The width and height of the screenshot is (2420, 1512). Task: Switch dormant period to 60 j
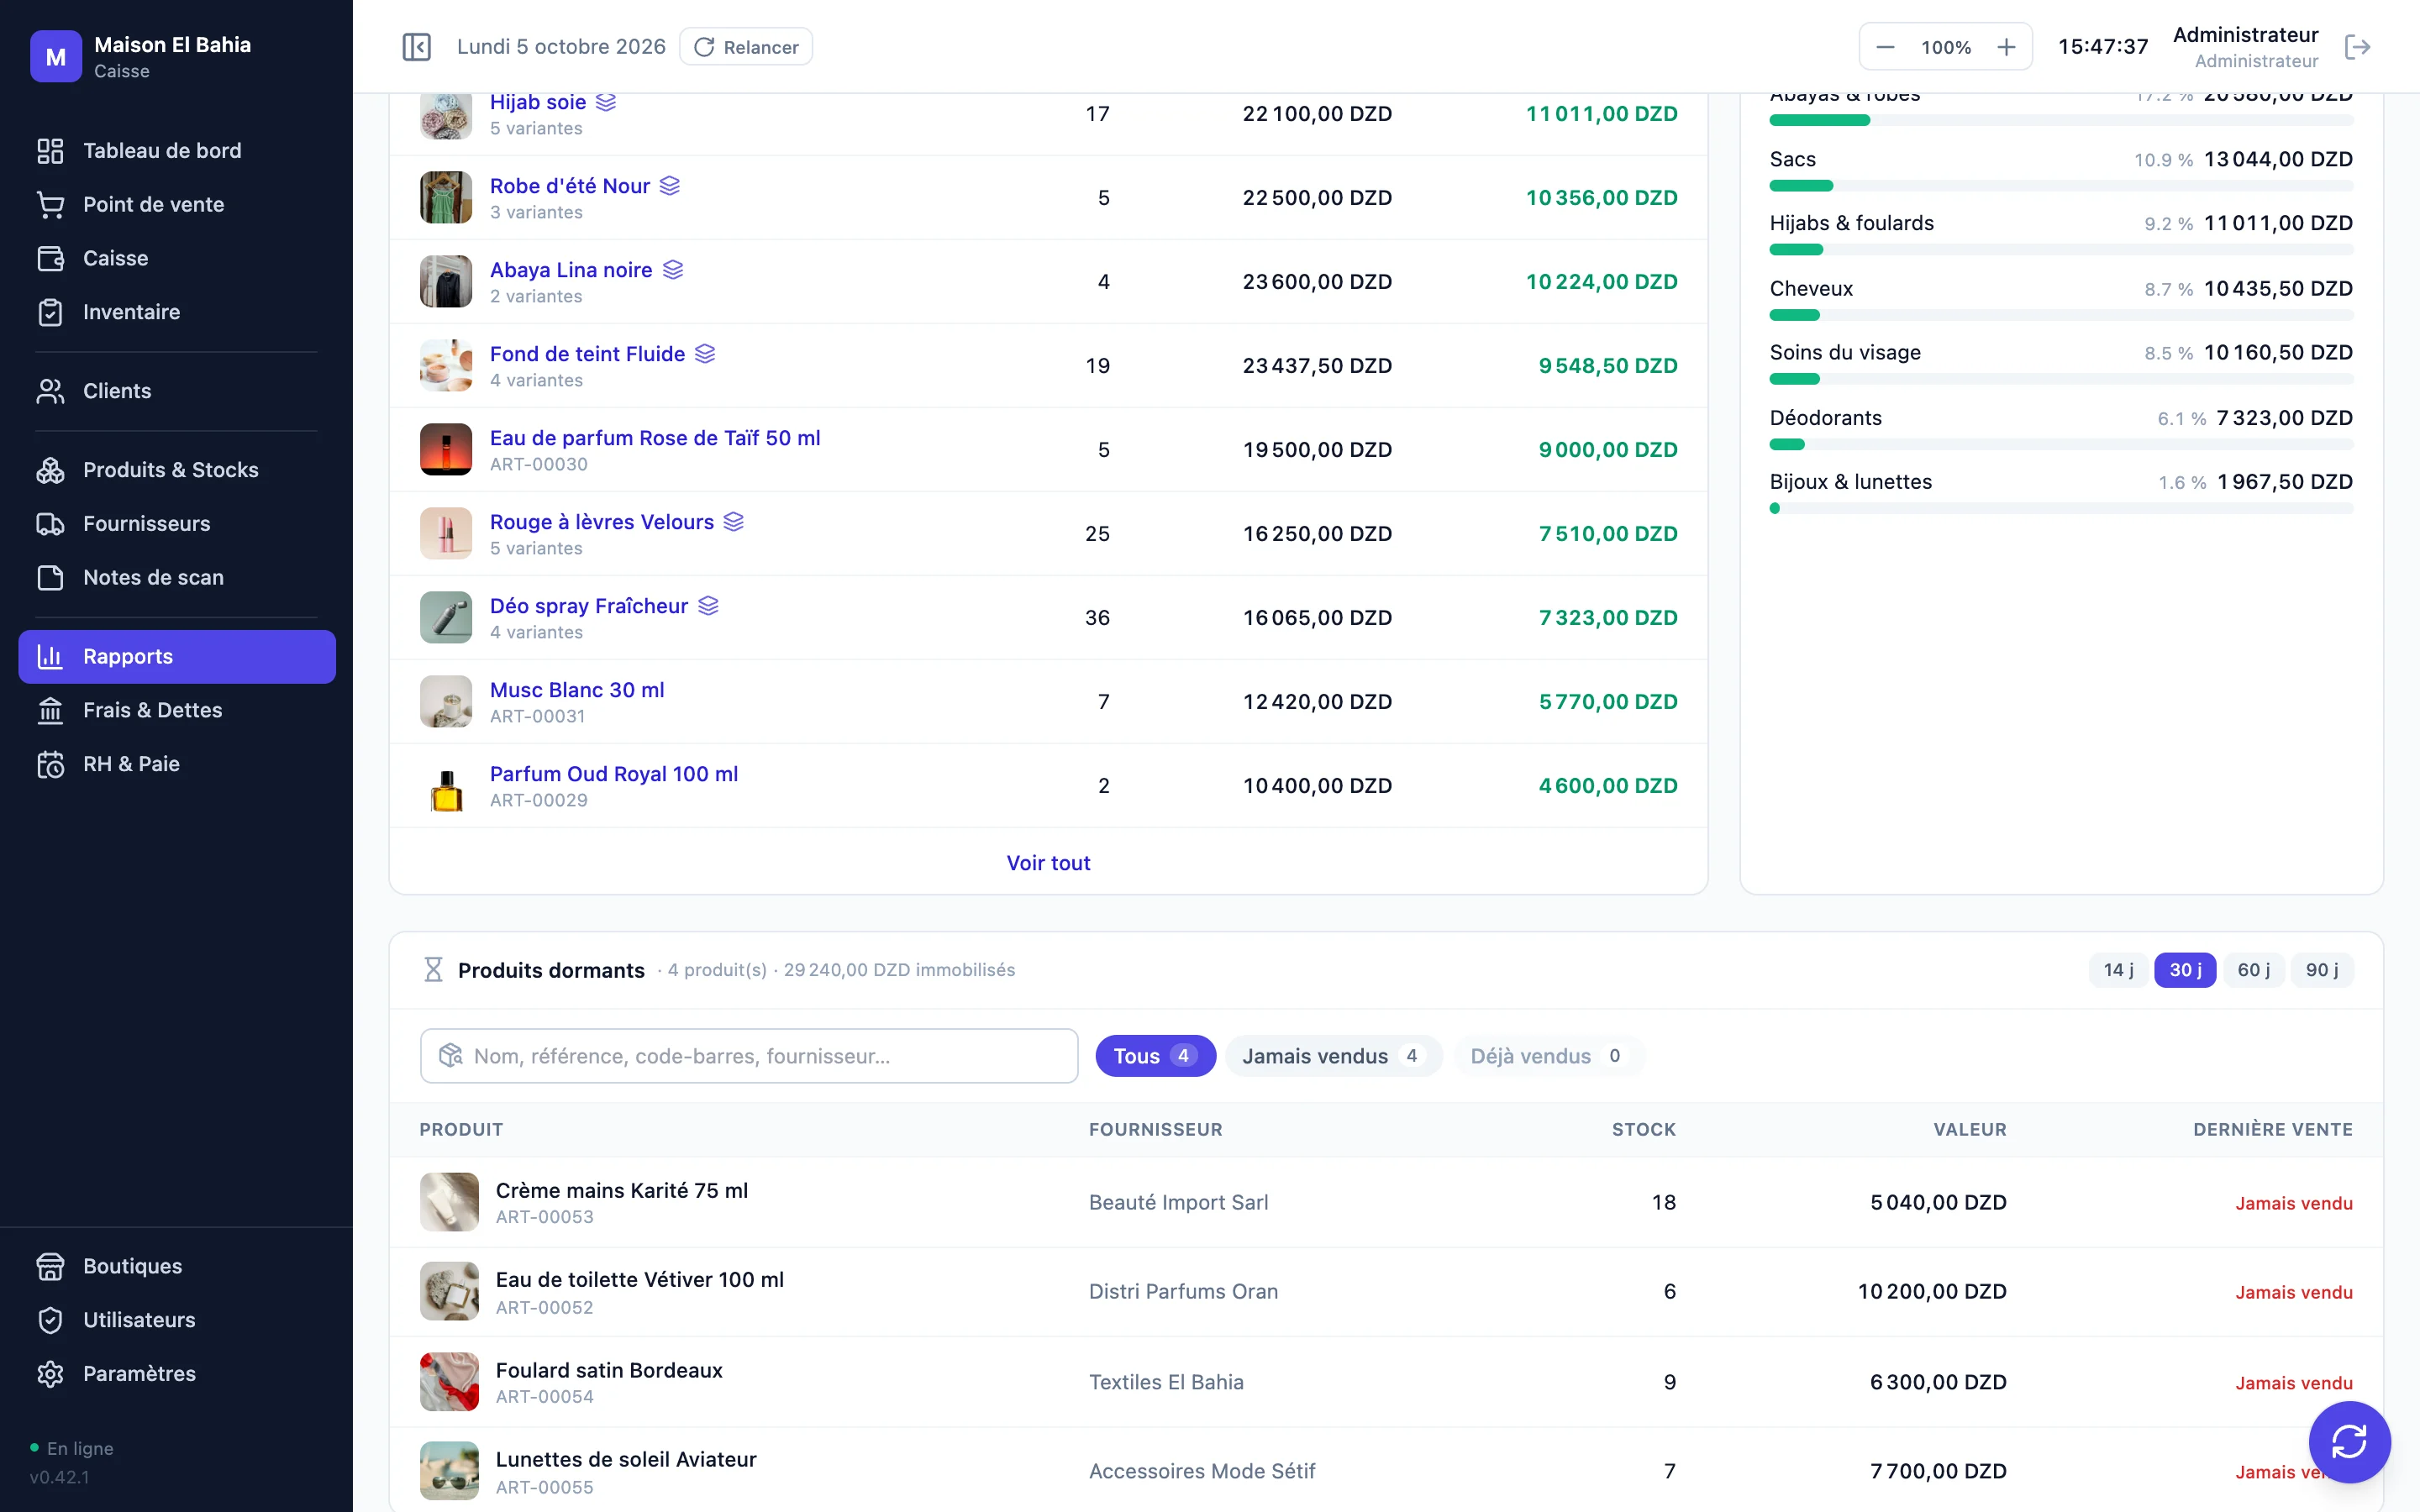click(2253, 970)
